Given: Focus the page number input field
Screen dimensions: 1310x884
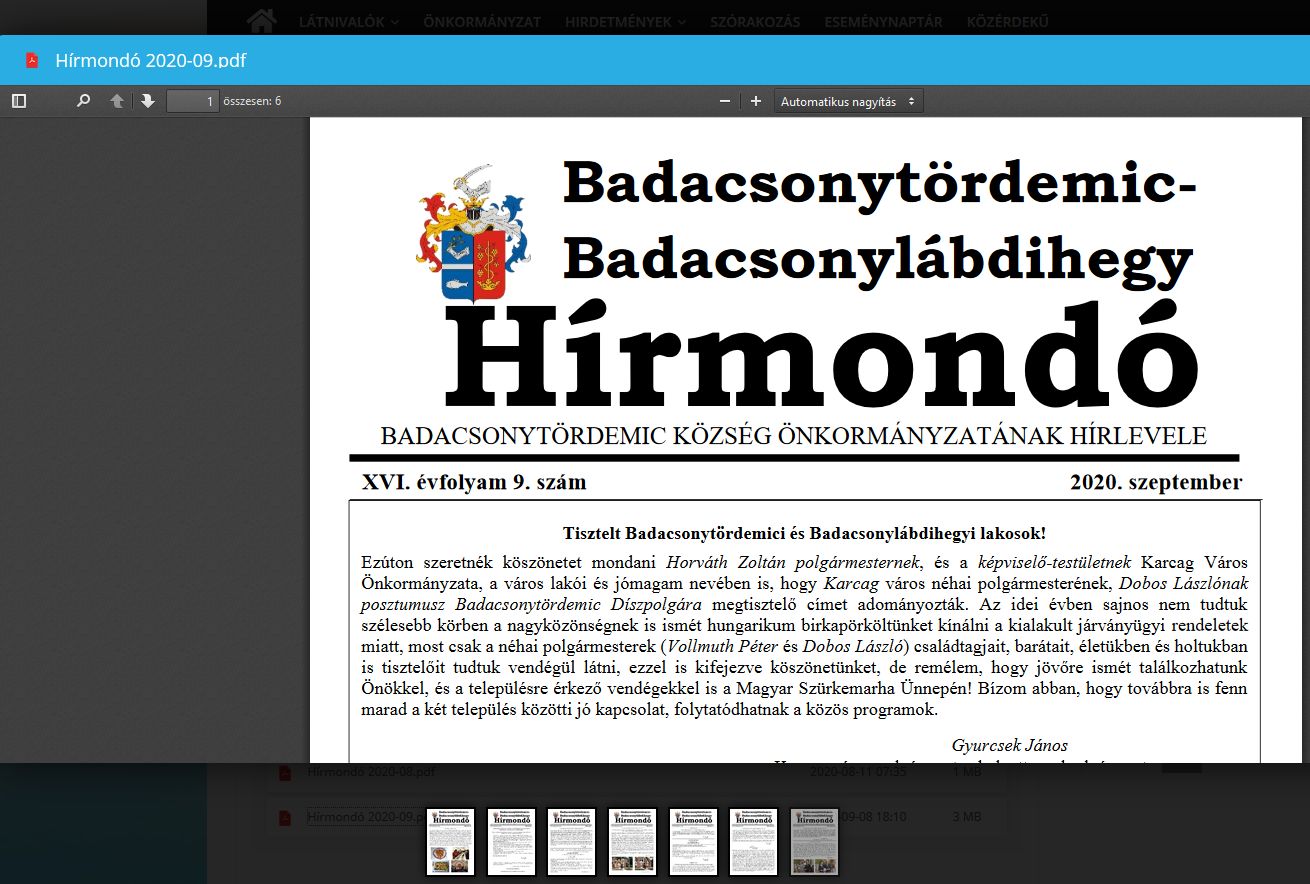Looking at the screenshot, I should point(193,101).
